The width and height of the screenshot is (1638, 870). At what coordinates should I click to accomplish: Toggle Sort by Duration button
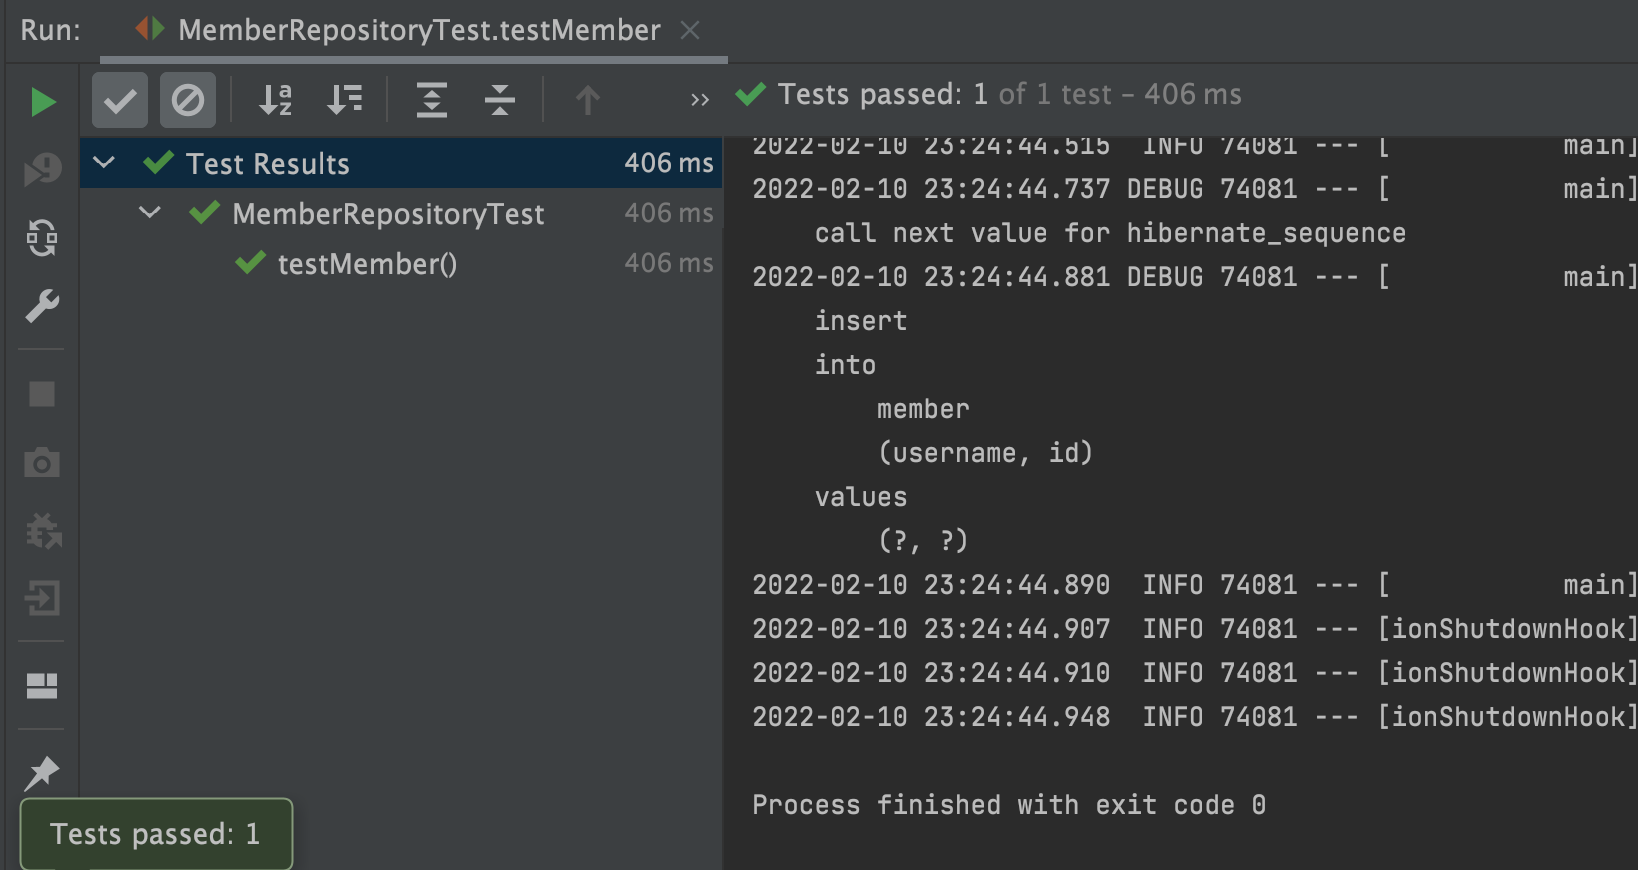[345, 100]
